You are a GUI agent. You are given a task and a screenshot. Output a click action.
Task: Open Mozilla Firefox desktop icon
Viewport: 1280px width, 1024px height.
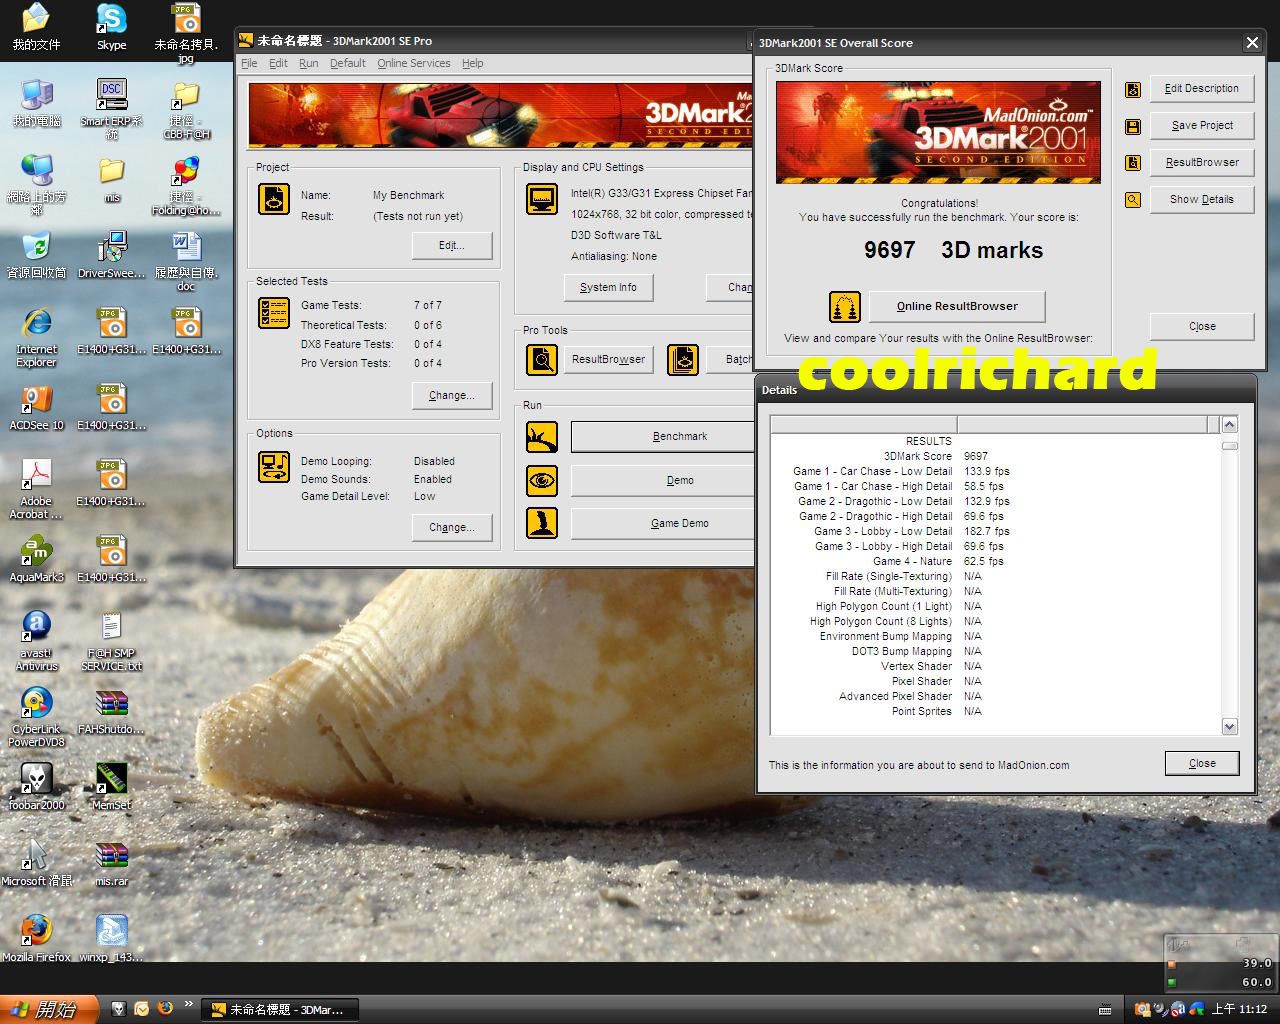pos(36,939)
